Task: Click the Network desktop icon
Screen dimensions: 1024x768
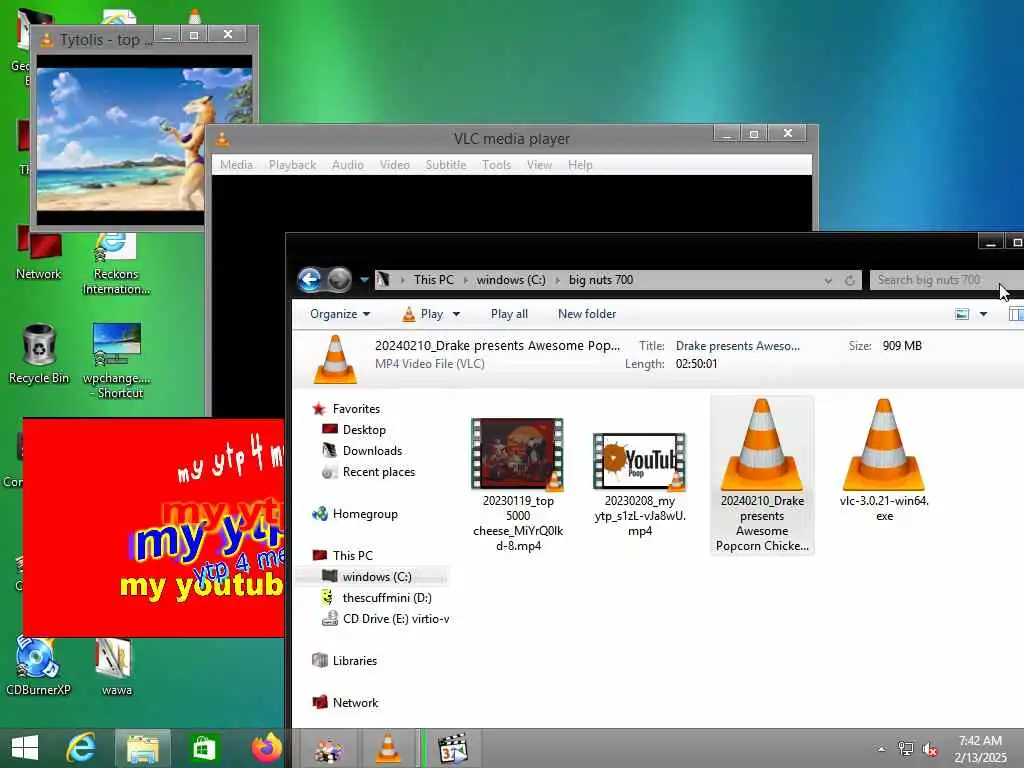Action: (39, 253)
